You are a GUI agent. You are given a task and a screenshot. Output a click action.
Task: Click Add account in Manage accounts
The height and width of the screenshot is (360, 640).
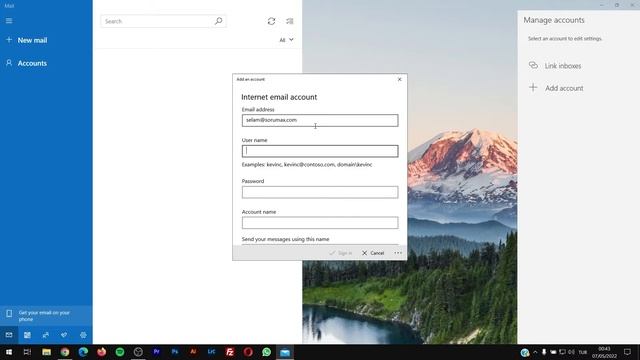click(564, 88)
